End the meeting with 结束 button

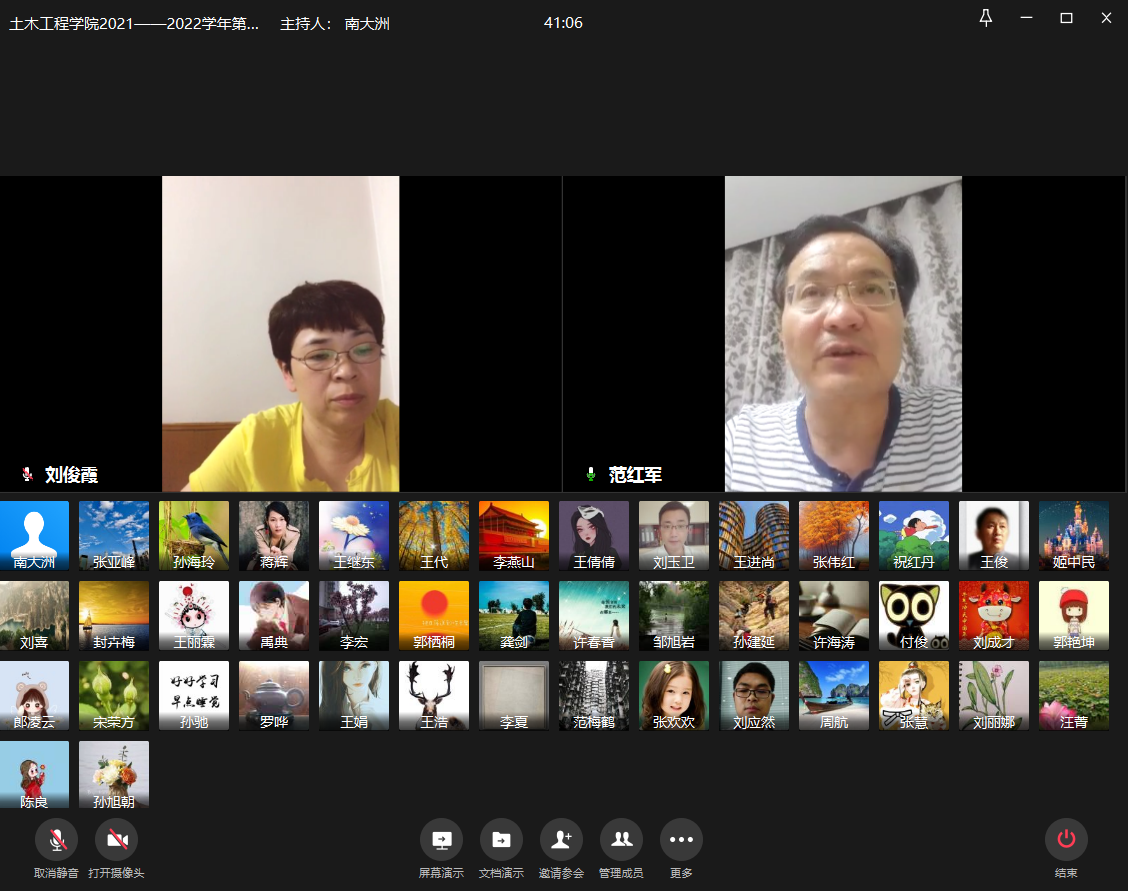(1066, 840)
